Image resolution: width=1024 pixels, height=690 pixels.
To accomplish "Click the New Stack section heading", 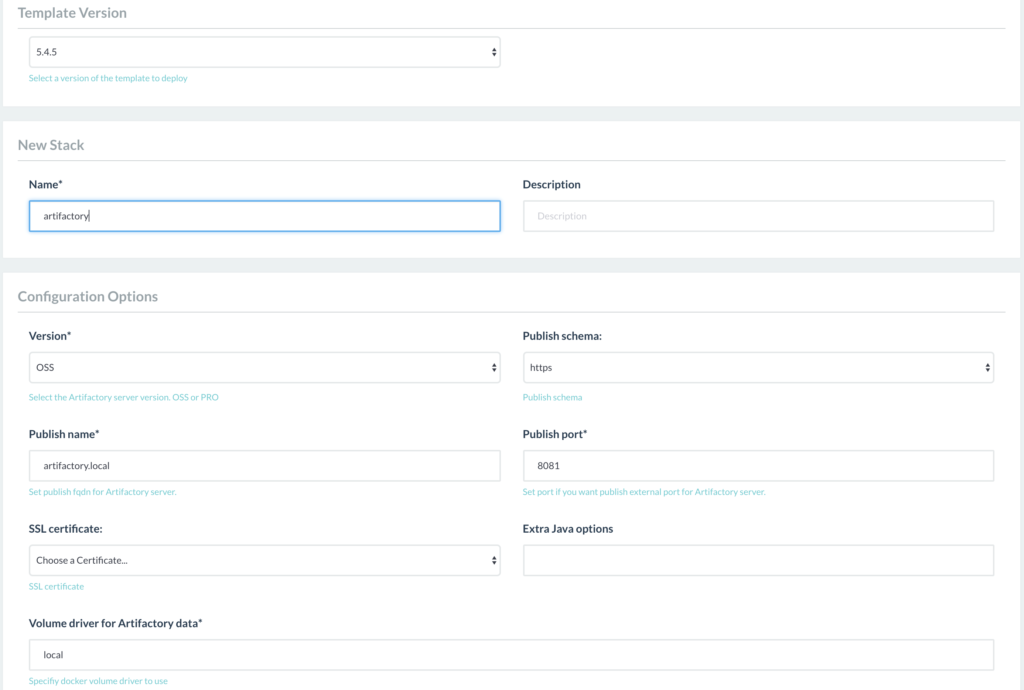I will click(51, 145).
